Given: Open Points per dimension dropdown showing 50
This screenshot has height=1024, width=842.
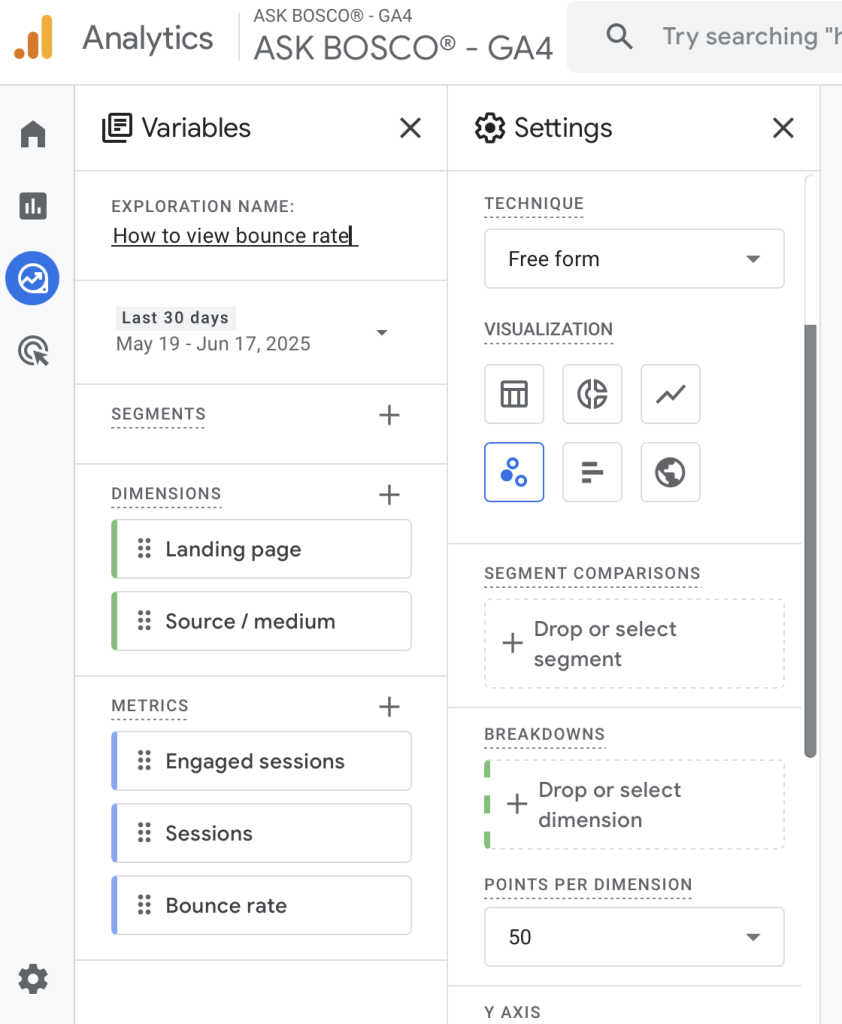Looking at the screenshot, I should tap(634, 937).
